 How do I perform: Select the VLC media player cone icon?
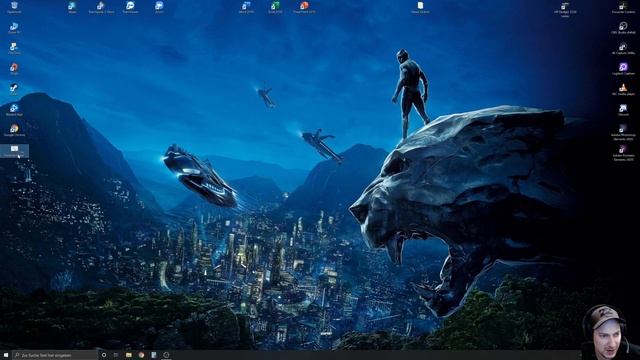[x=623, y=89]
